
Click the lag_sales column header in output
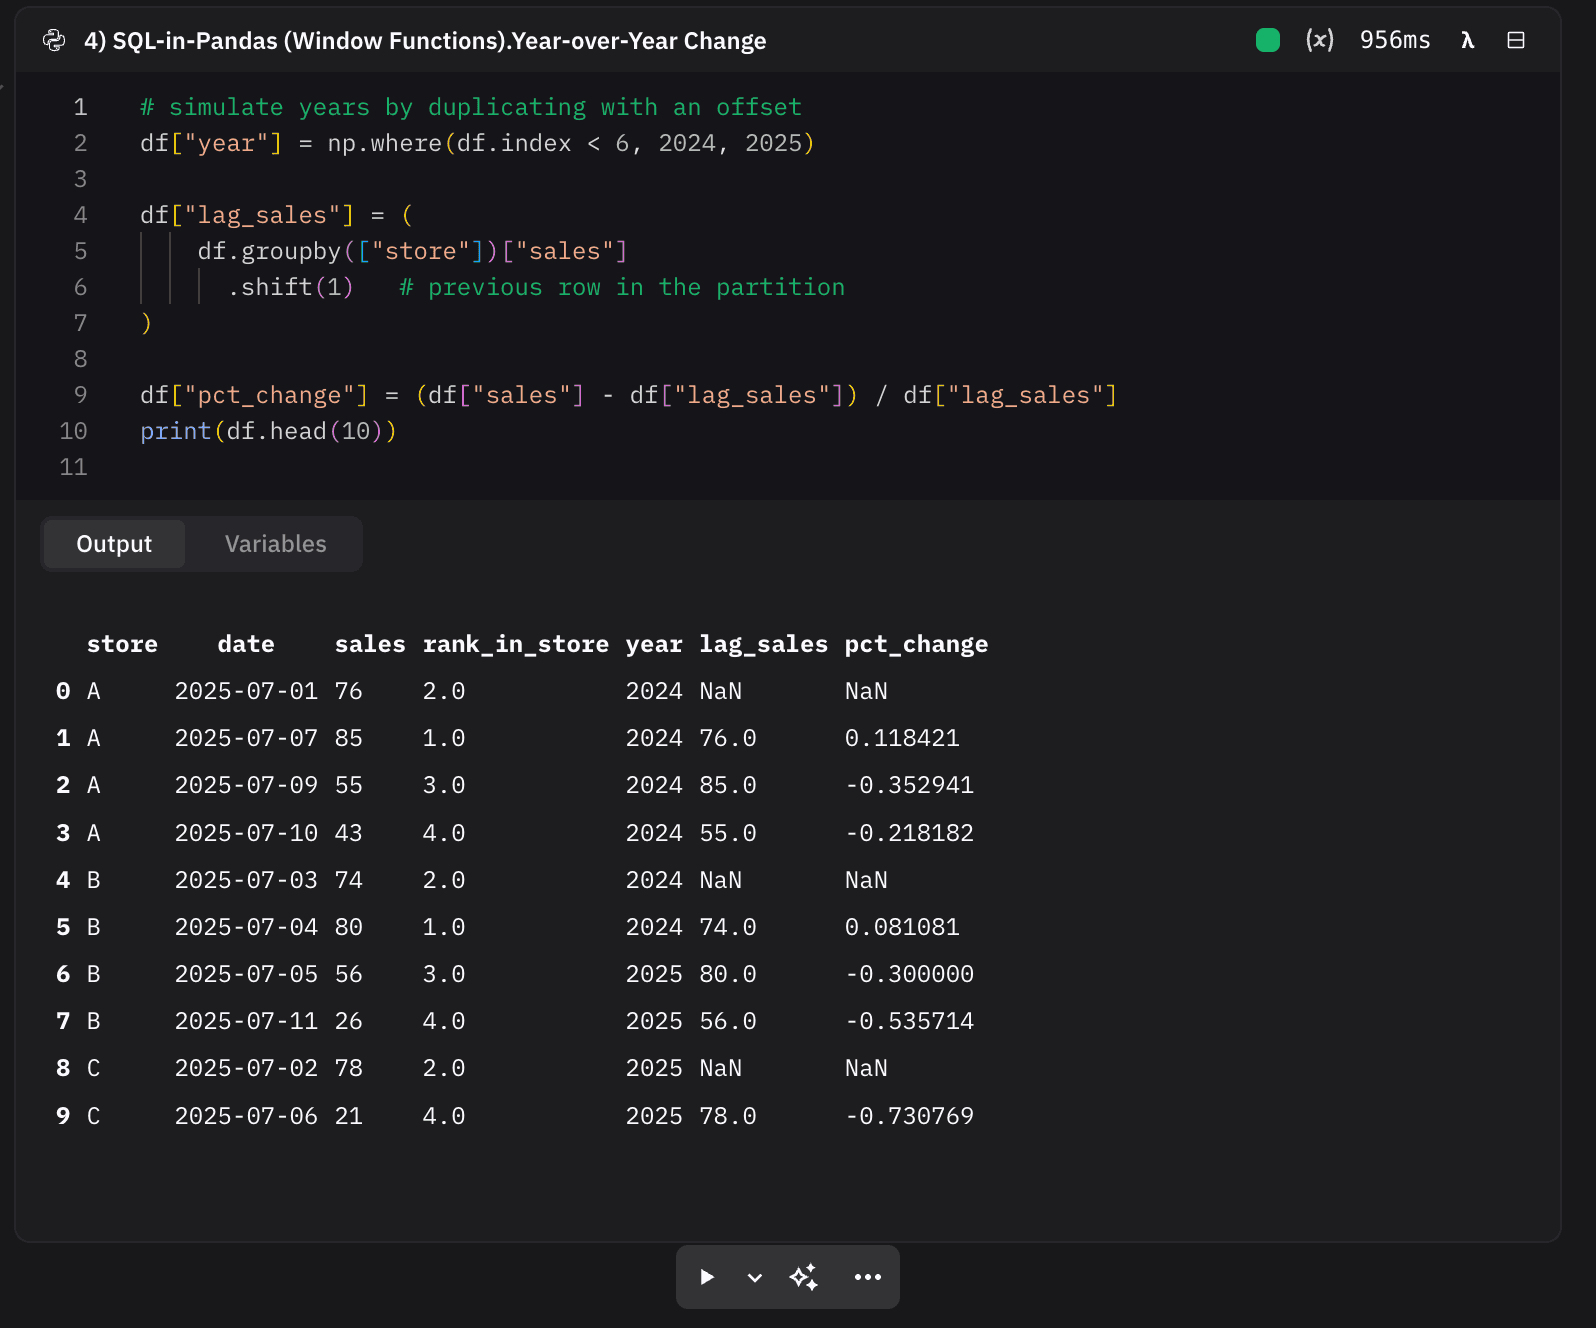(x=763, y=644)
